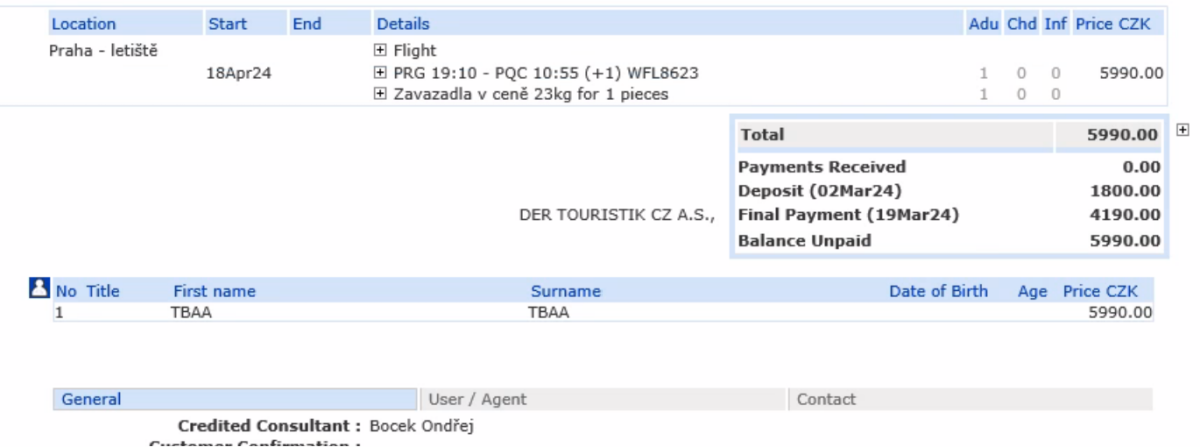Click the Location column header
Screen dimensions: 1200x447
point(83,24)
